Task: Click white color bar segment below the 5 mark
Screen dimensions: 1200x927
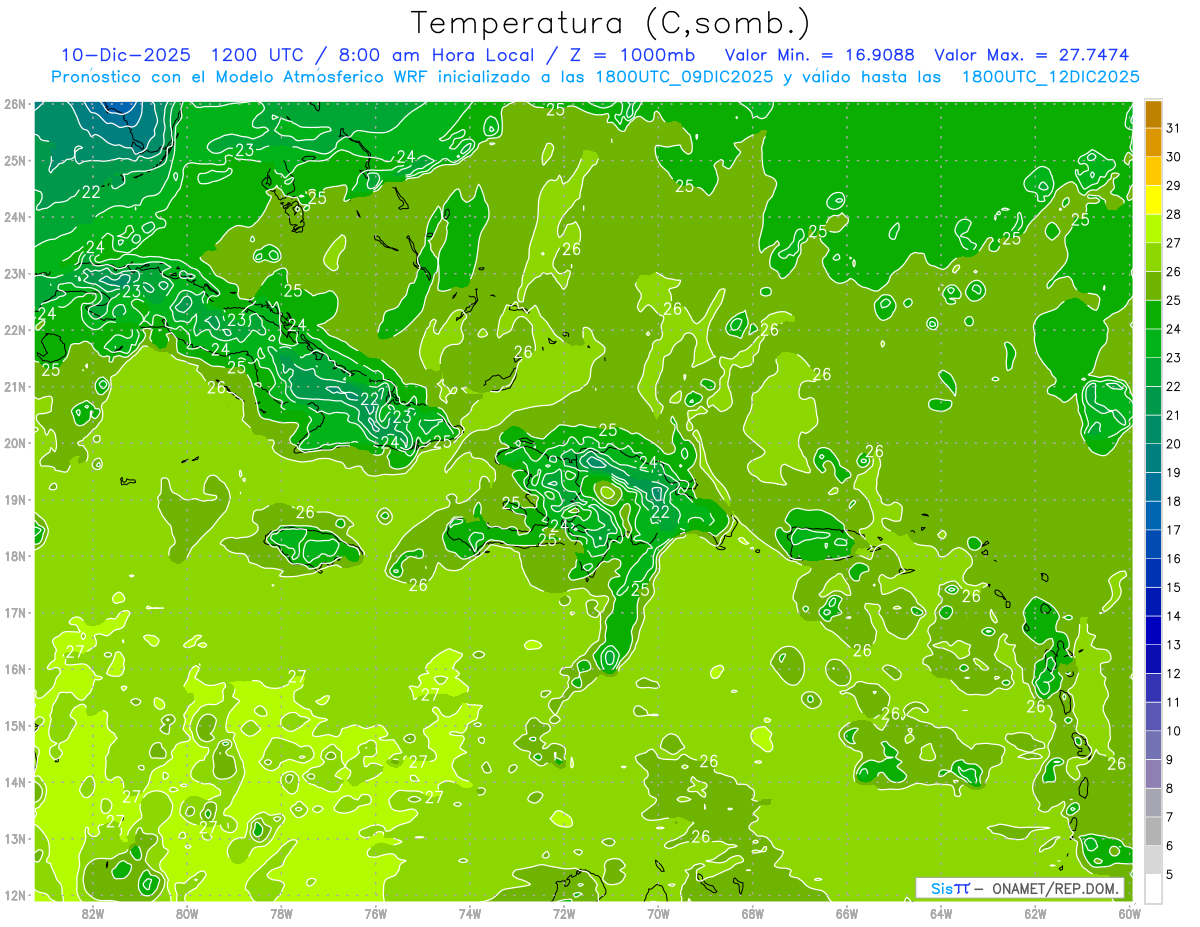Action: (x=1153, y=888)
